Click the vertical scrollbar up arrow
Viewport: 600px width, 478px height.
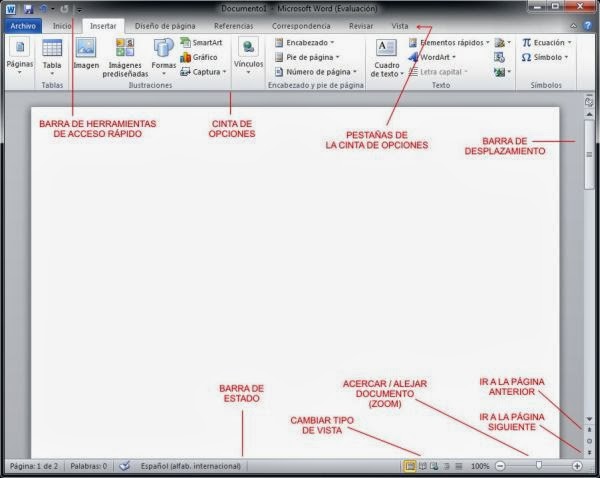(589, 114)
